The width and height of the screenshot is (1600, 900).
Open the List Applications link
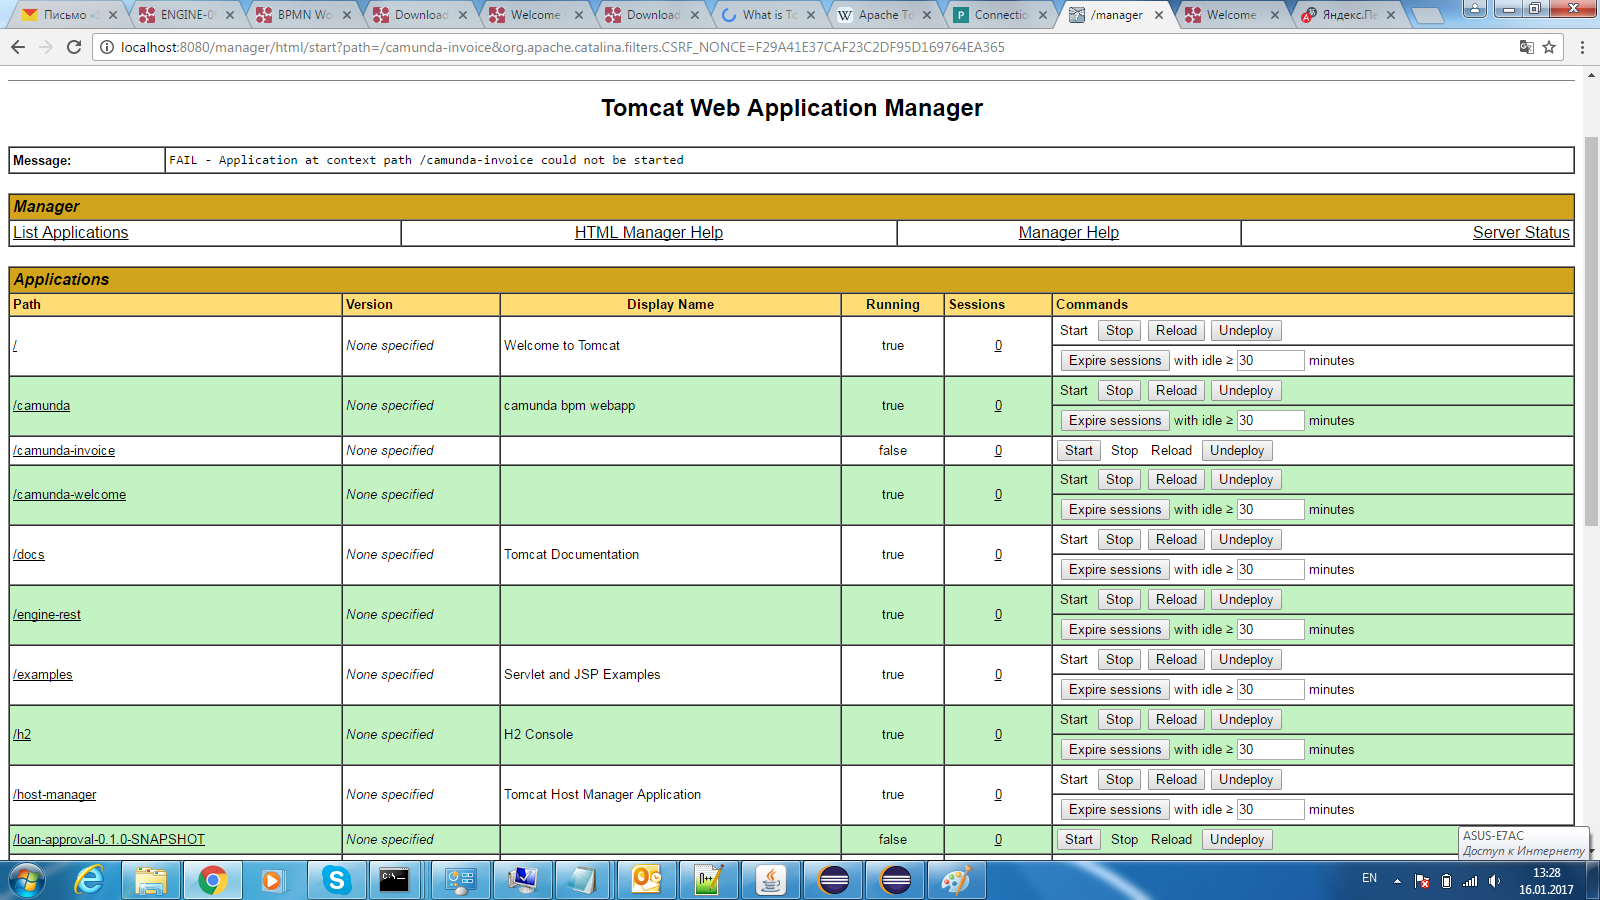(x=71, y=232)
